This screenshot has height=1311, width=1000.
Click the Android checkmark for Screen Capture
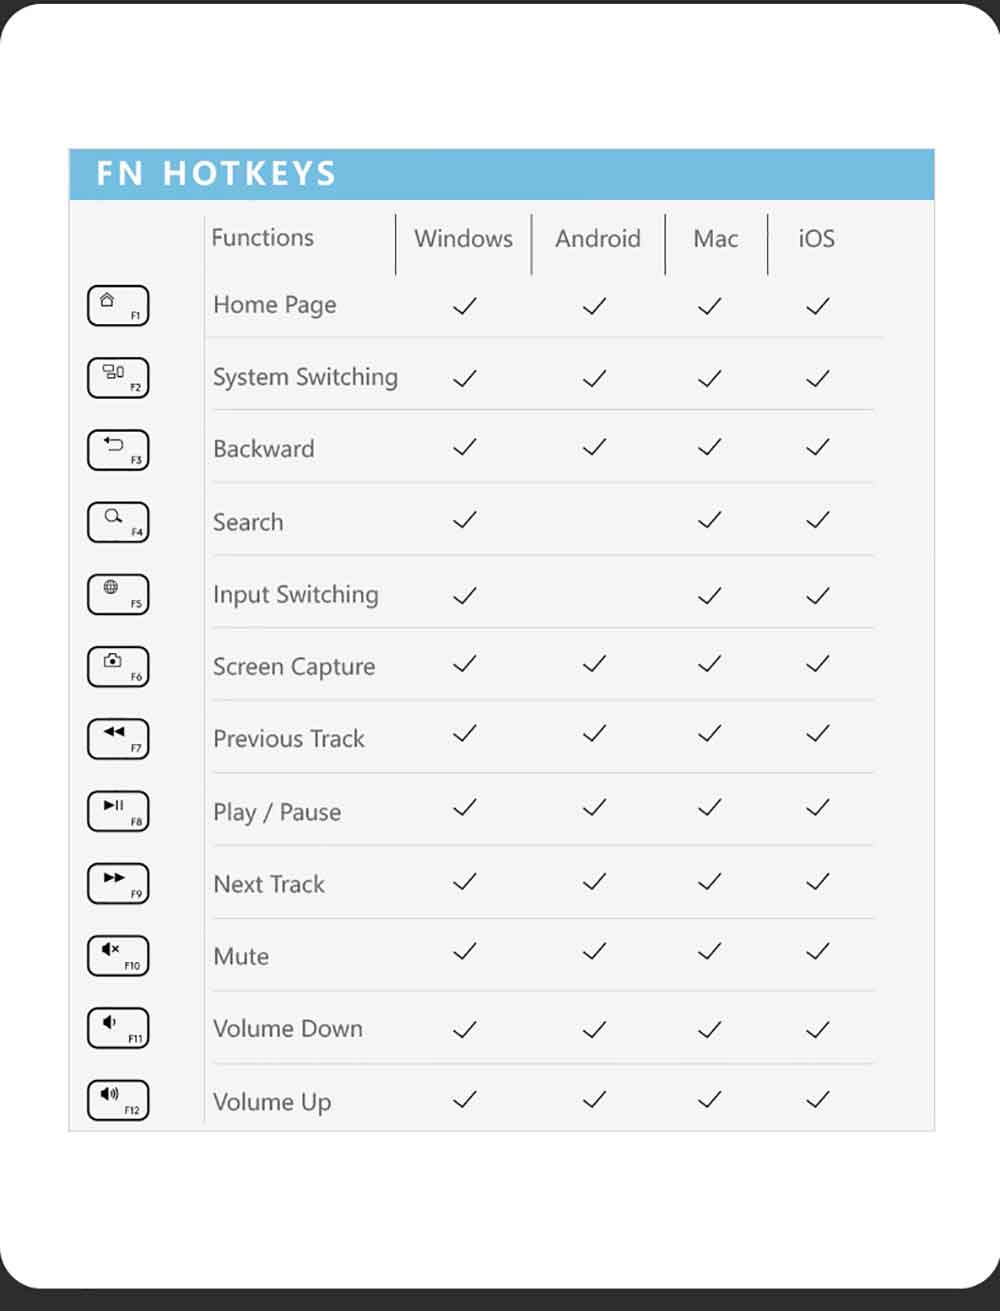(x=594, y=664)
